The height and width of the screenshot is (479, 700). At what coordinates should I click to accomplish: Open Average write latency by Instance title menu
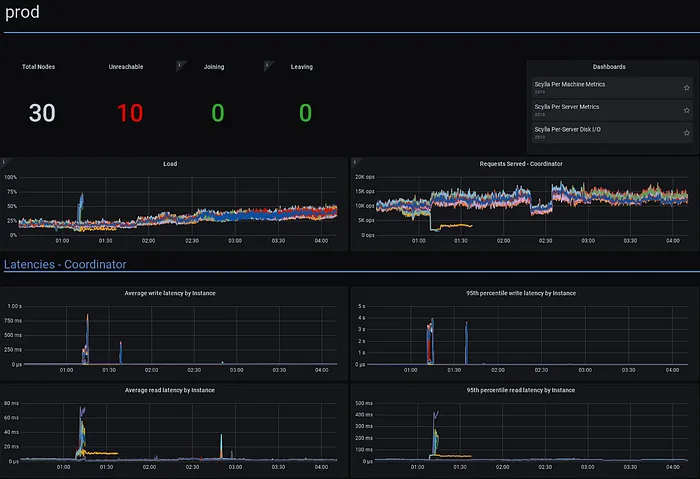pyautogui.click(x=170, y=293)
